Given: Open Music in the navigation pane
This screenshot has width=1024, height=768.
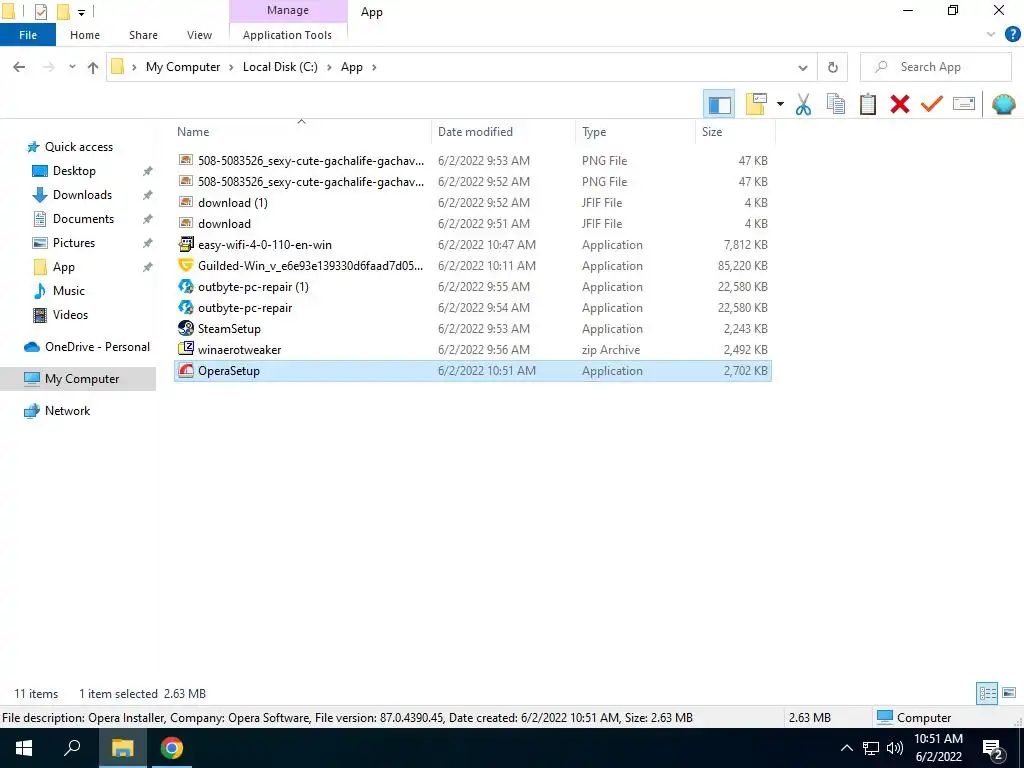Looking at the screenshot, I should pos(69,291).
